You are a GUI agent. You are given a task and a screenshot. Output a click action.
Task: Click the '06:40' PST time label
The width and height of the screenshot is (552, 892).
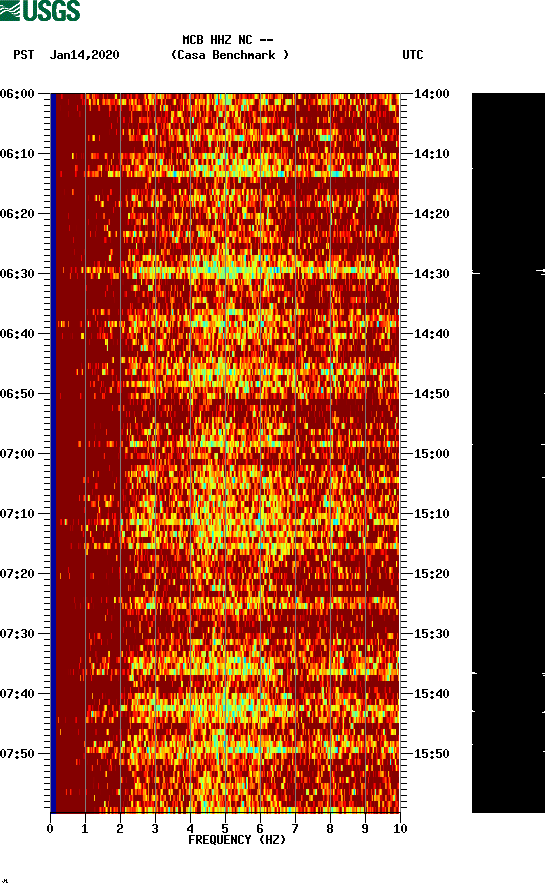tap(18, 333)
